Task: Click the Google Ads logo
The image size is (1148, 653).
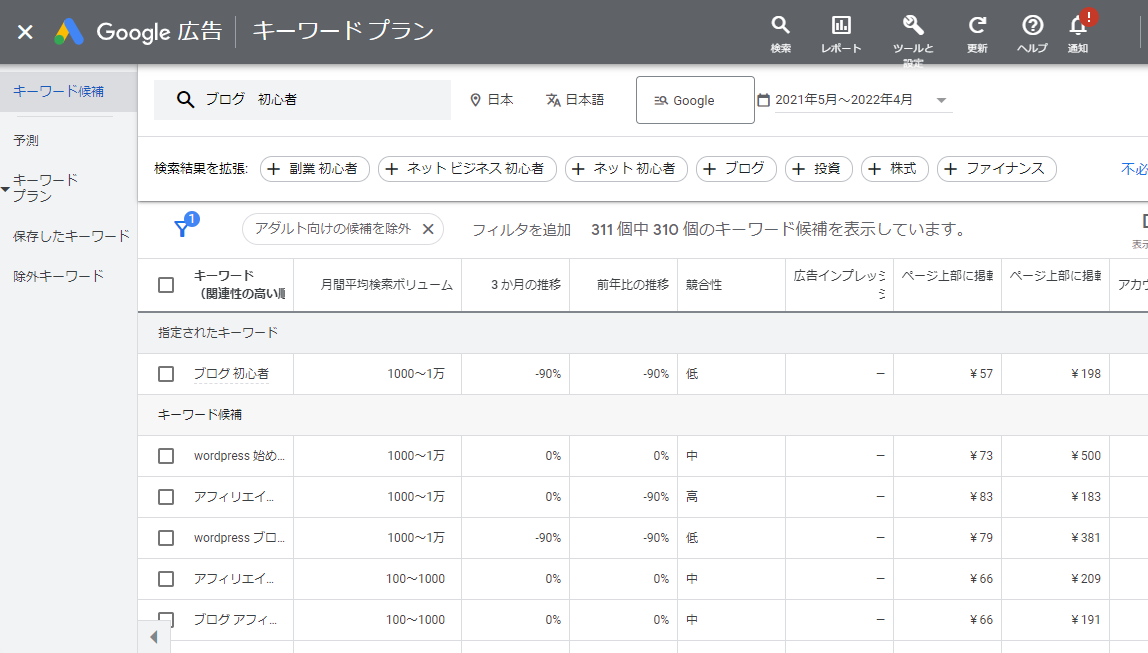Action: coord(69,32)
